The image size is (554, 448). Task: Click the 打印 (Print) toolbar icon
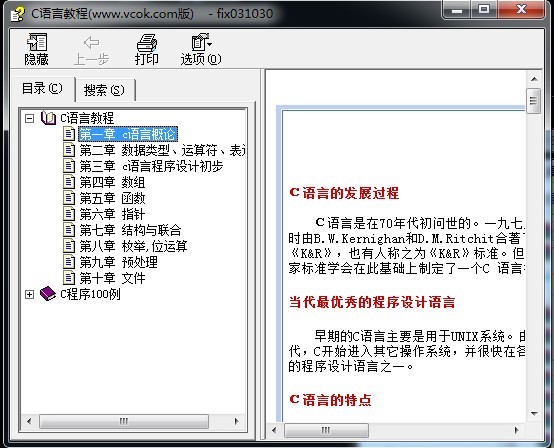point(147,42)
